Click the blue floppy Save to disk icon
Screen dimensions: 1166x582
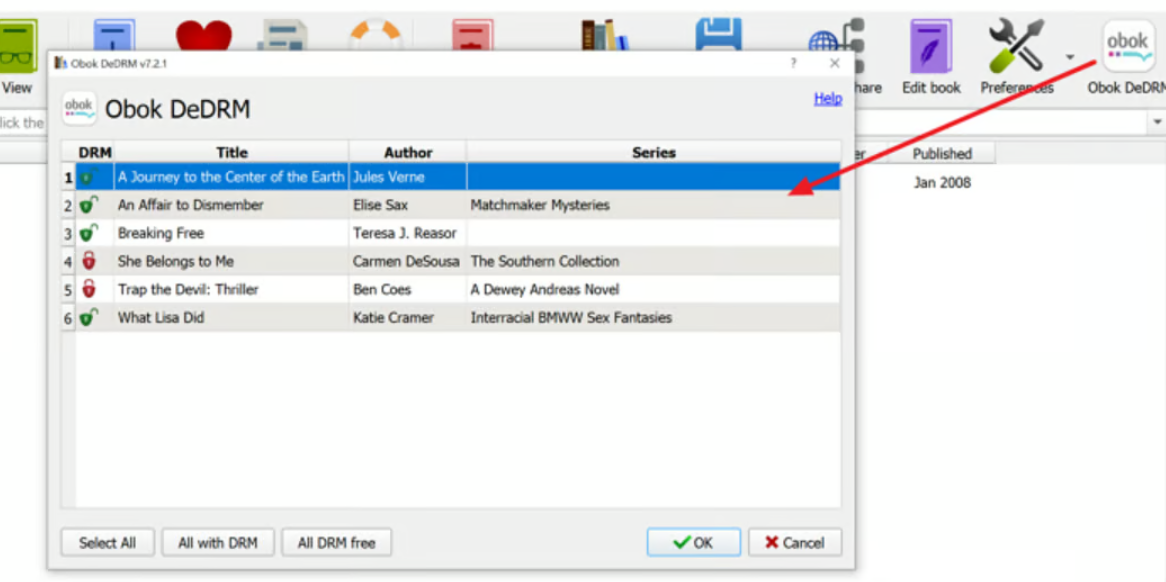pos(718,35)
